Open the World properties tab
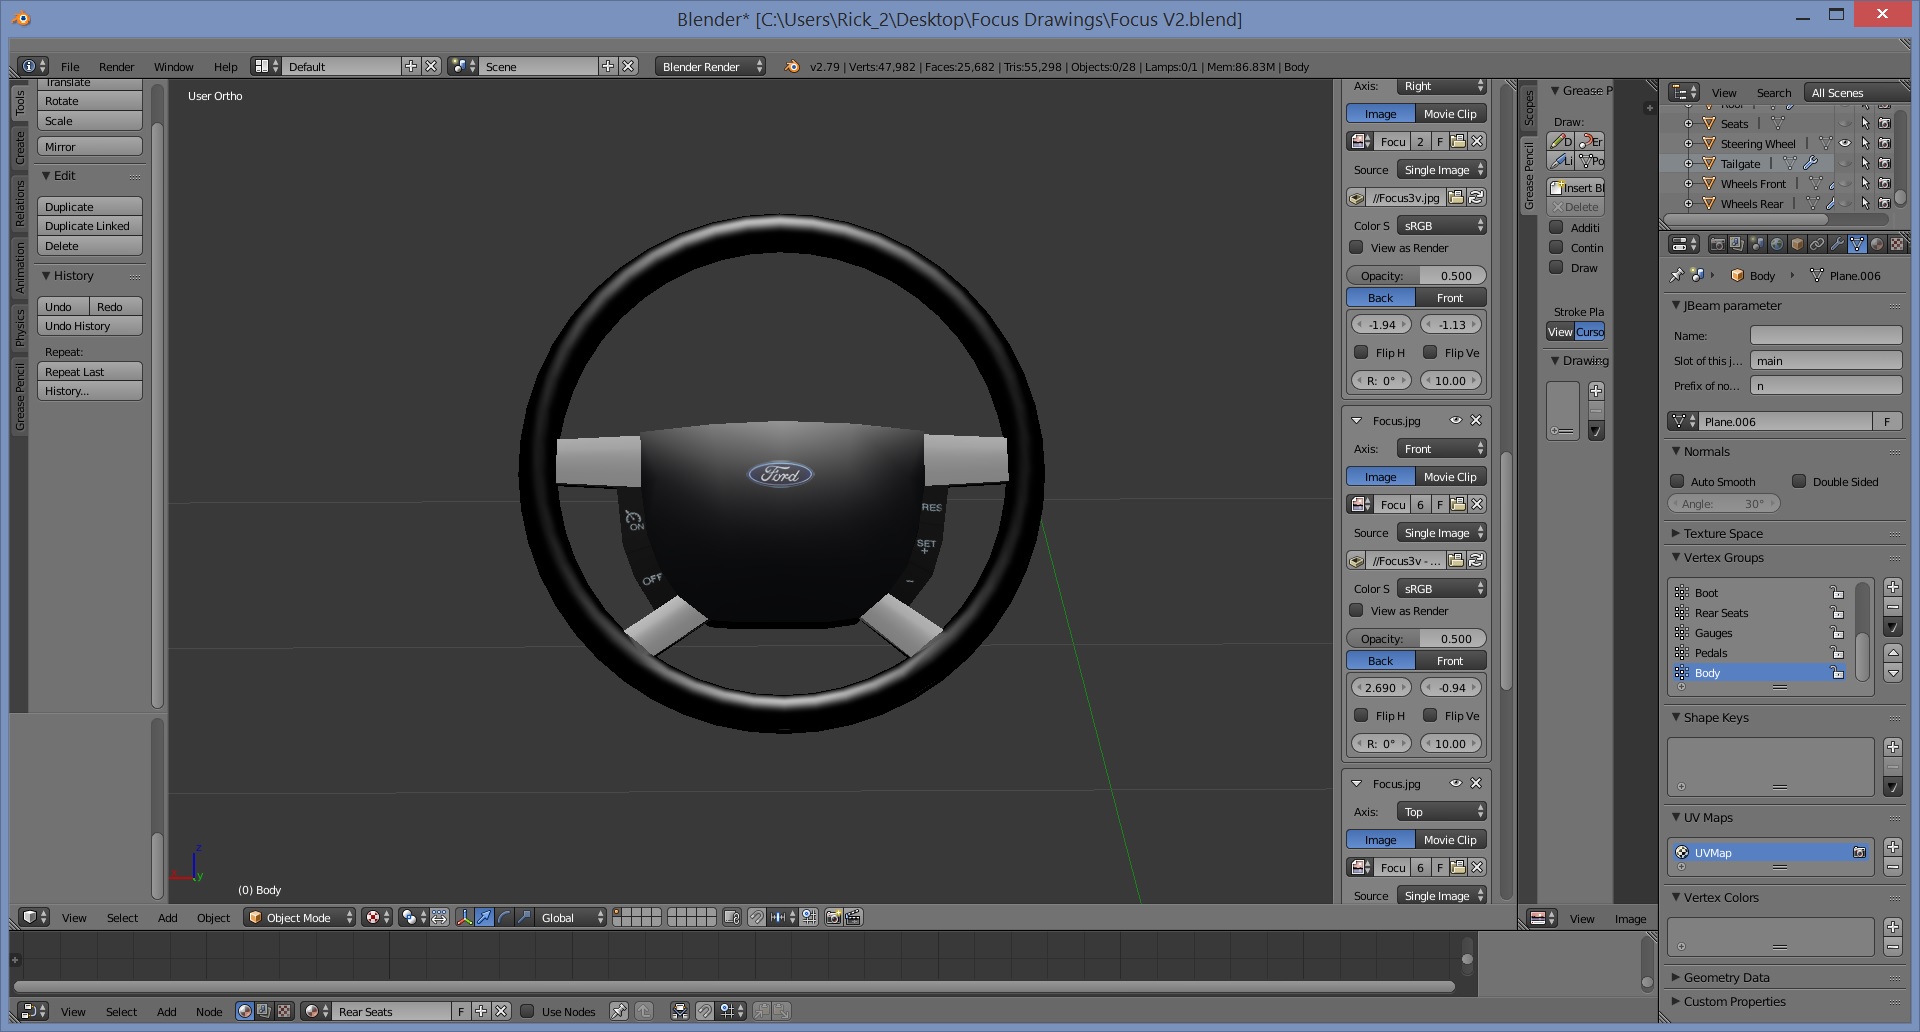This screenshot has height=1032, width=1920. 1777,244
